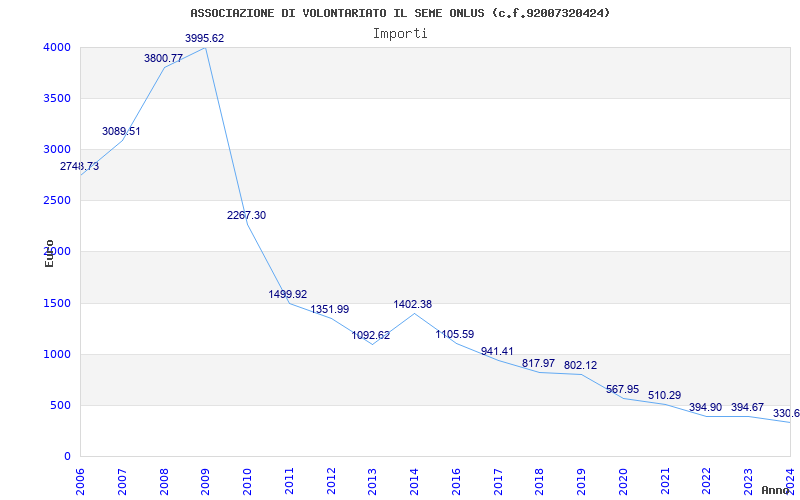800x500 pixels.
Task: Click the Anno x-axis label
Action: pos(775,490)
